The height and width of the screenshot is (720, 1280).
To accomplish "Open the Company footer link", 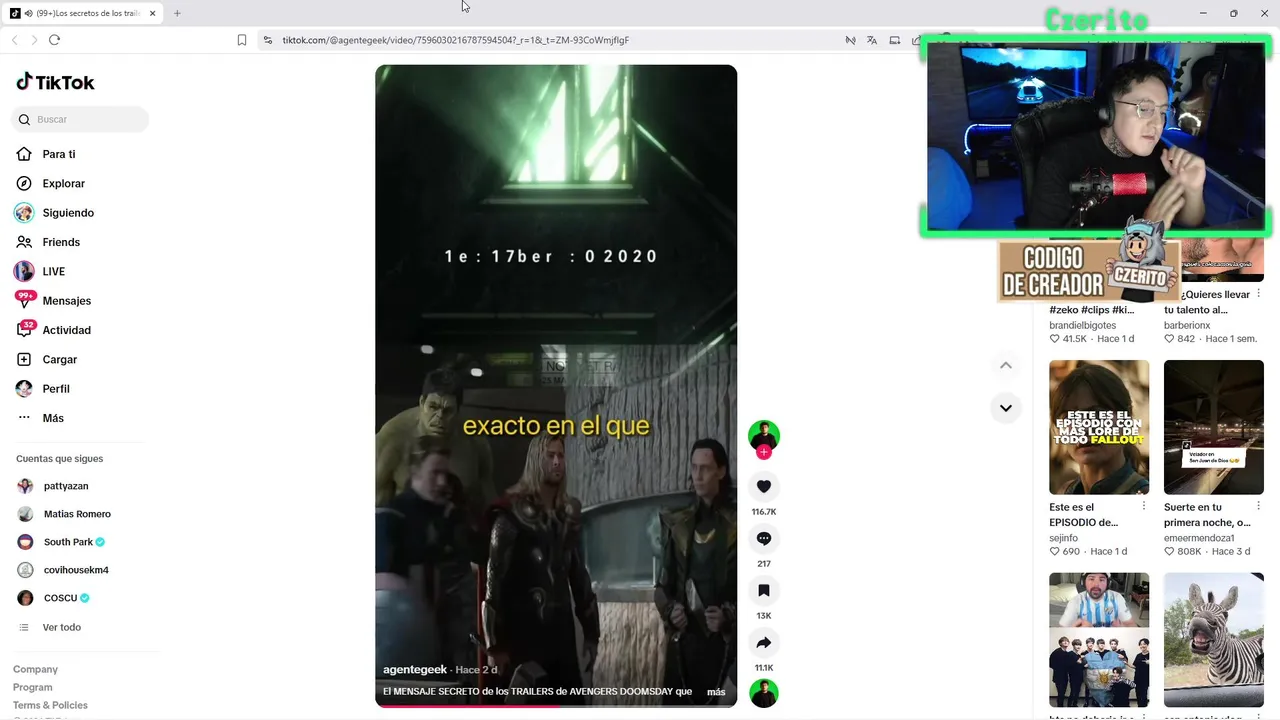I will (35, 669).
